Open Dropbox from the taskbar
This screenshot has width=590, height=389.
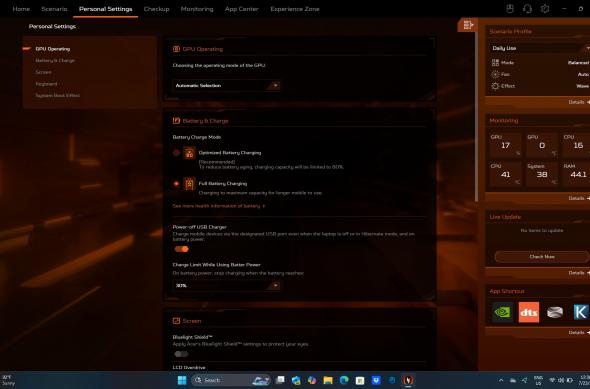pyautogui.click(x=376, y=380)
